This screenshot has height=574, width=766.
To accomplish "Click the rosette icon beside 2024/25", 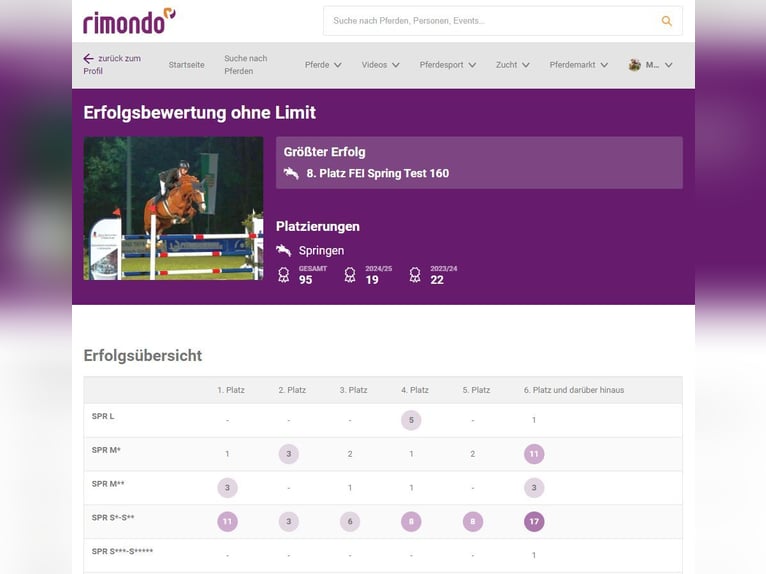I will [x=350, y=275].
